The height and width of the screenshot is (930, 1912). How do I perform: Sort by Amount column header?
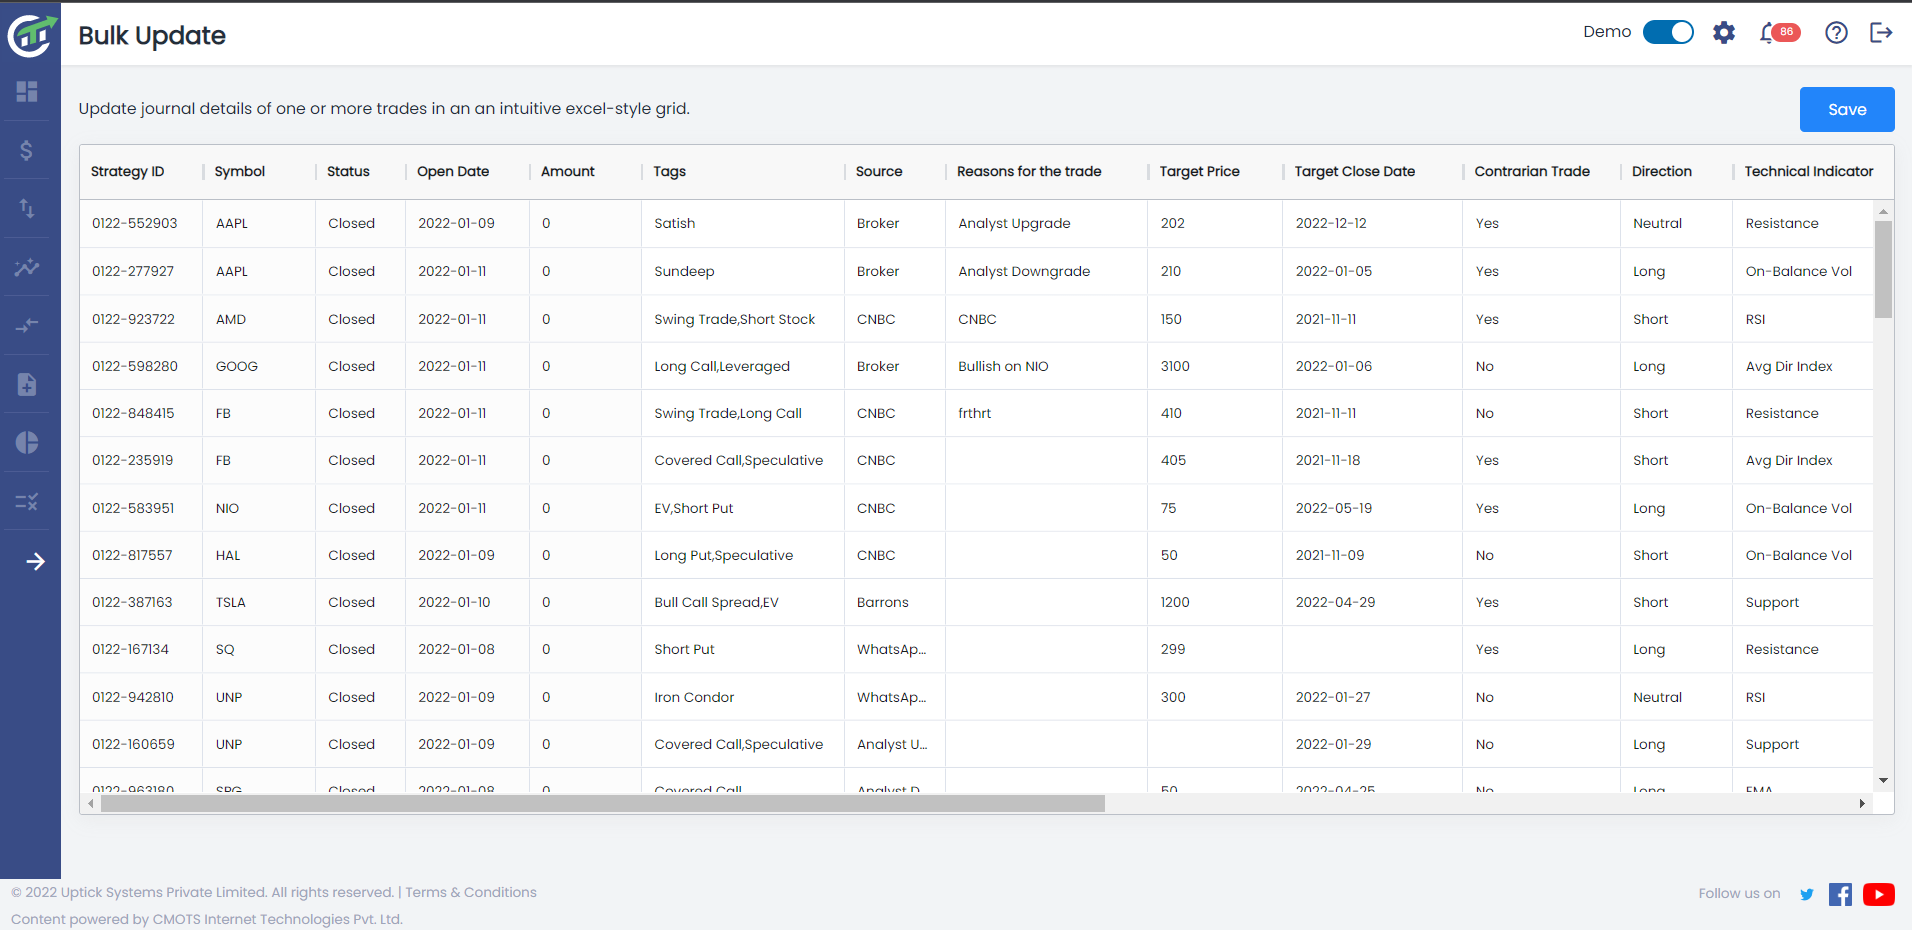pos(568,171)
